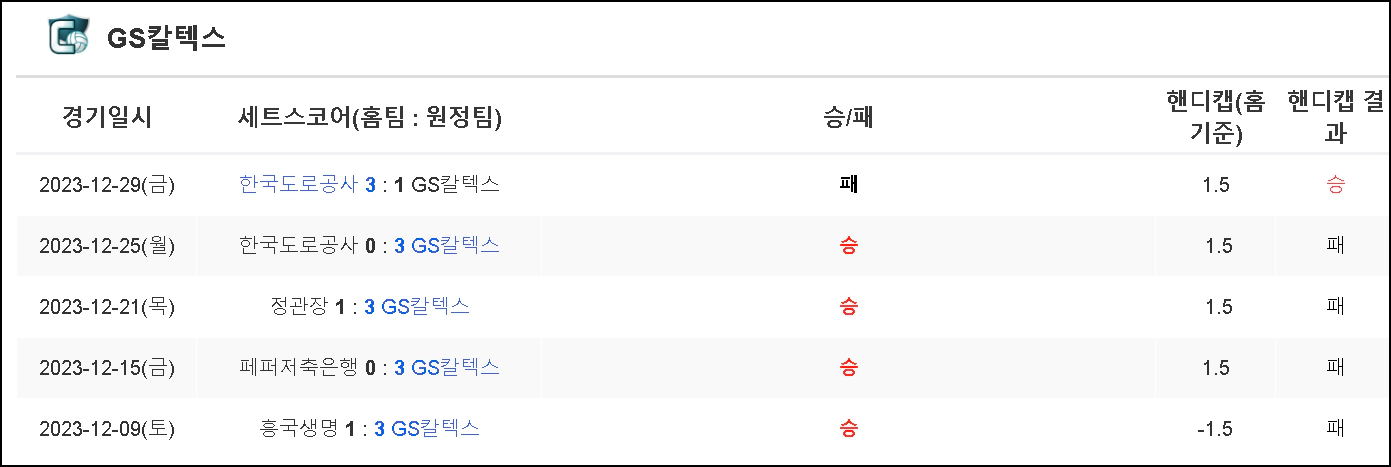Click the 승/패 column header
The width and height of the screenshot is (1391, 467).
click(x=848, y=117)
